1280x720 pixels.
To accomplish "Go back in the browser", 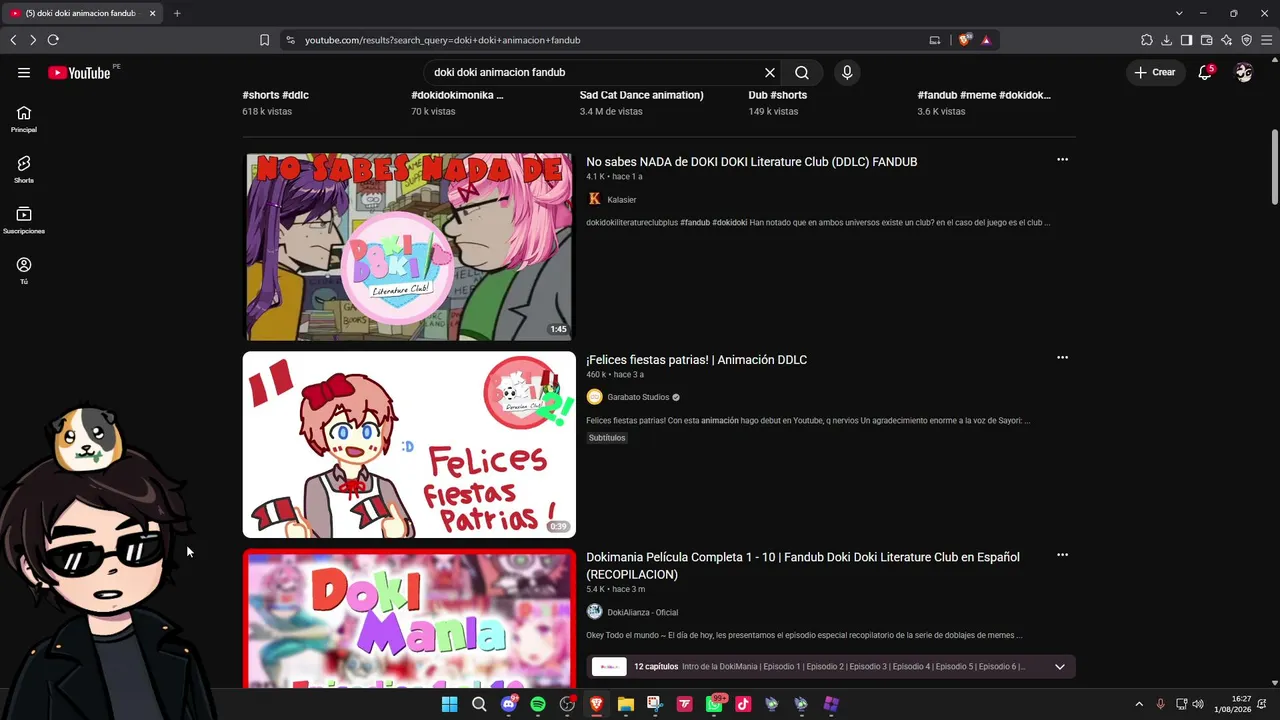I will coord(13,40).
